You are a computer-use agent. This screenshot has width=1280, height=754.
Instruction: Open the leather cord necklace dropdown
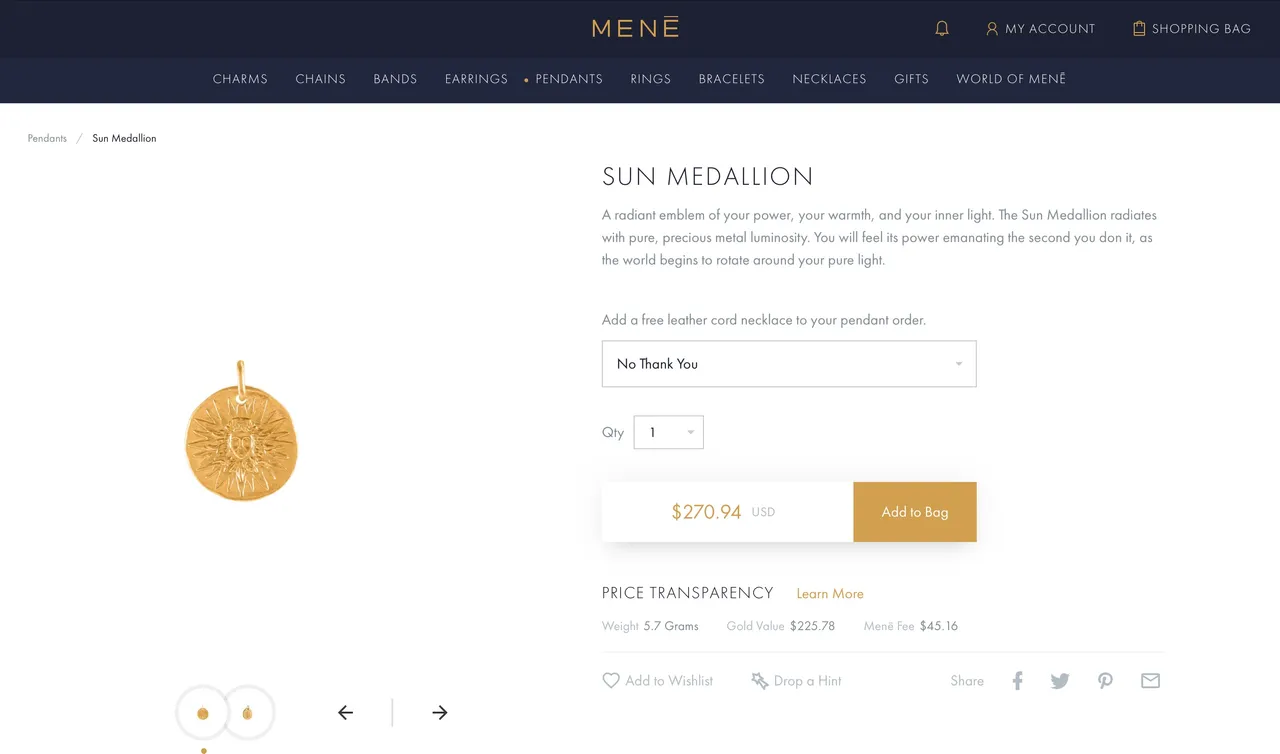pos(789,363)
